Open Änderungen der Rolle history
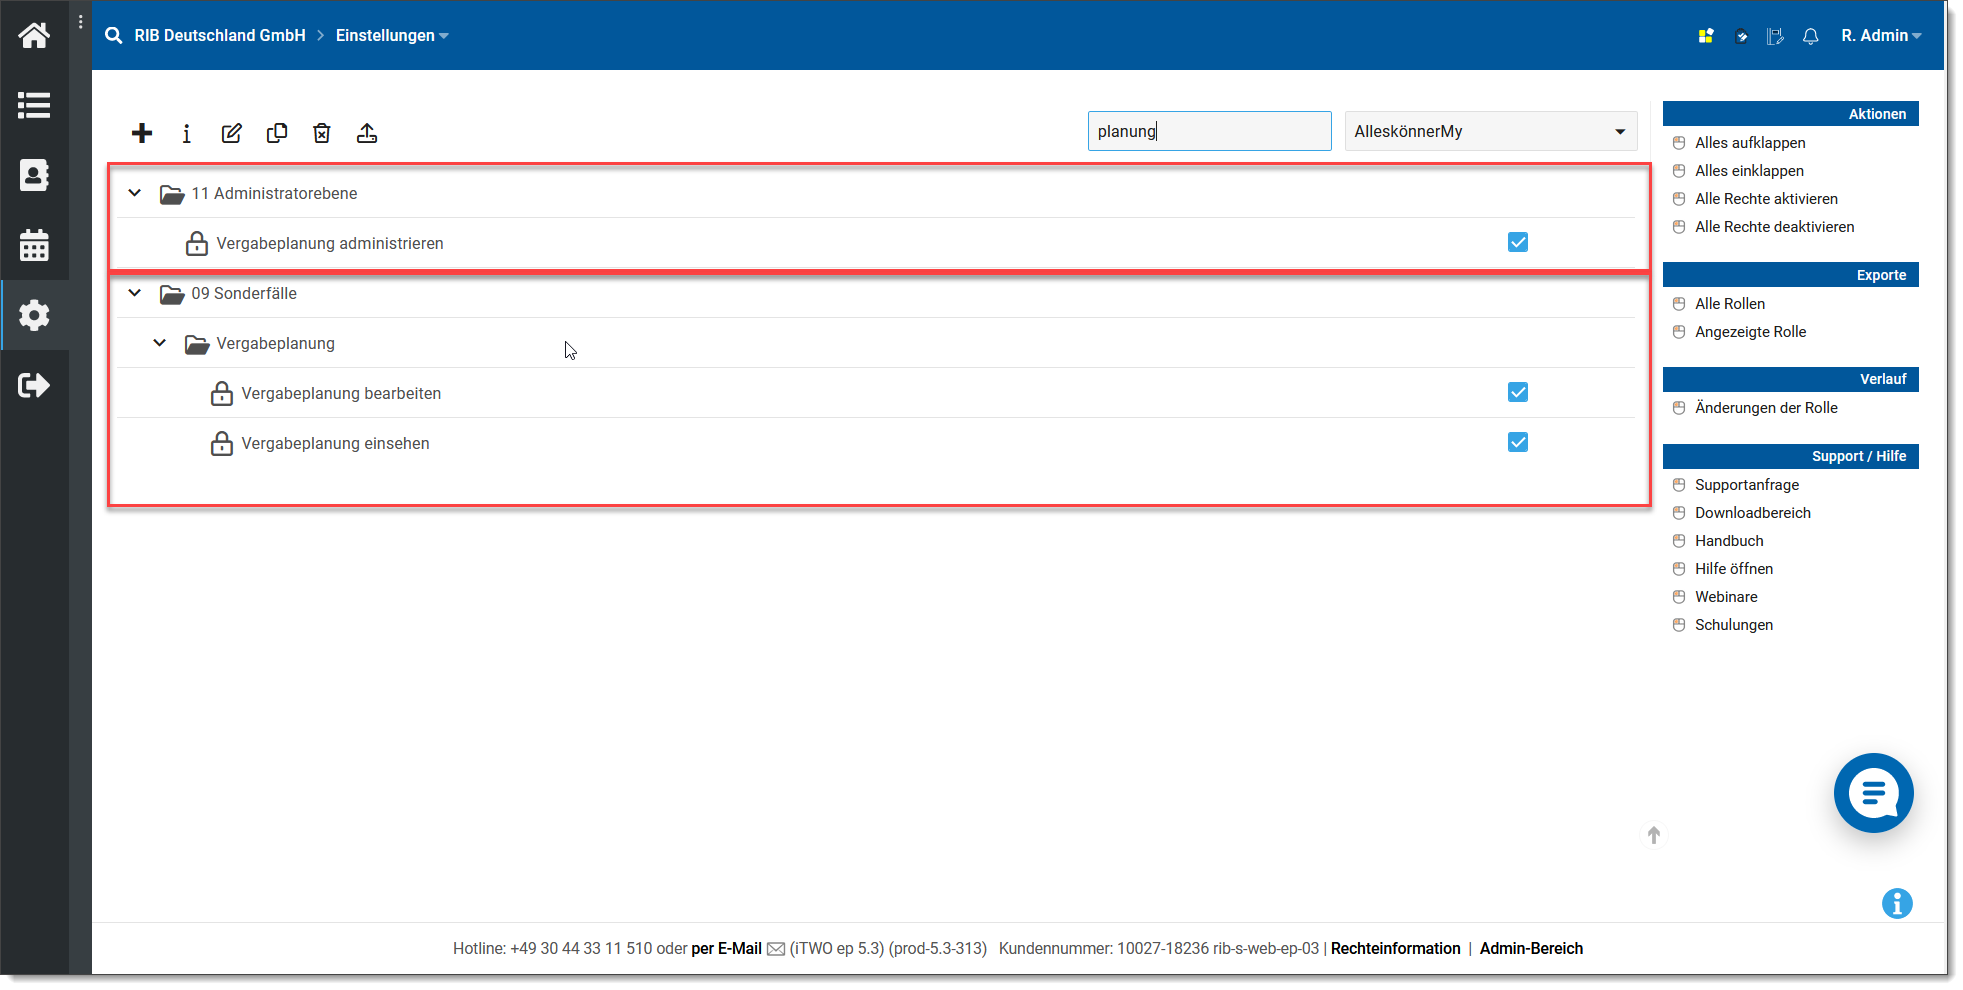The height and width of the screenshot is (990, 1963). pos(1766,408)
